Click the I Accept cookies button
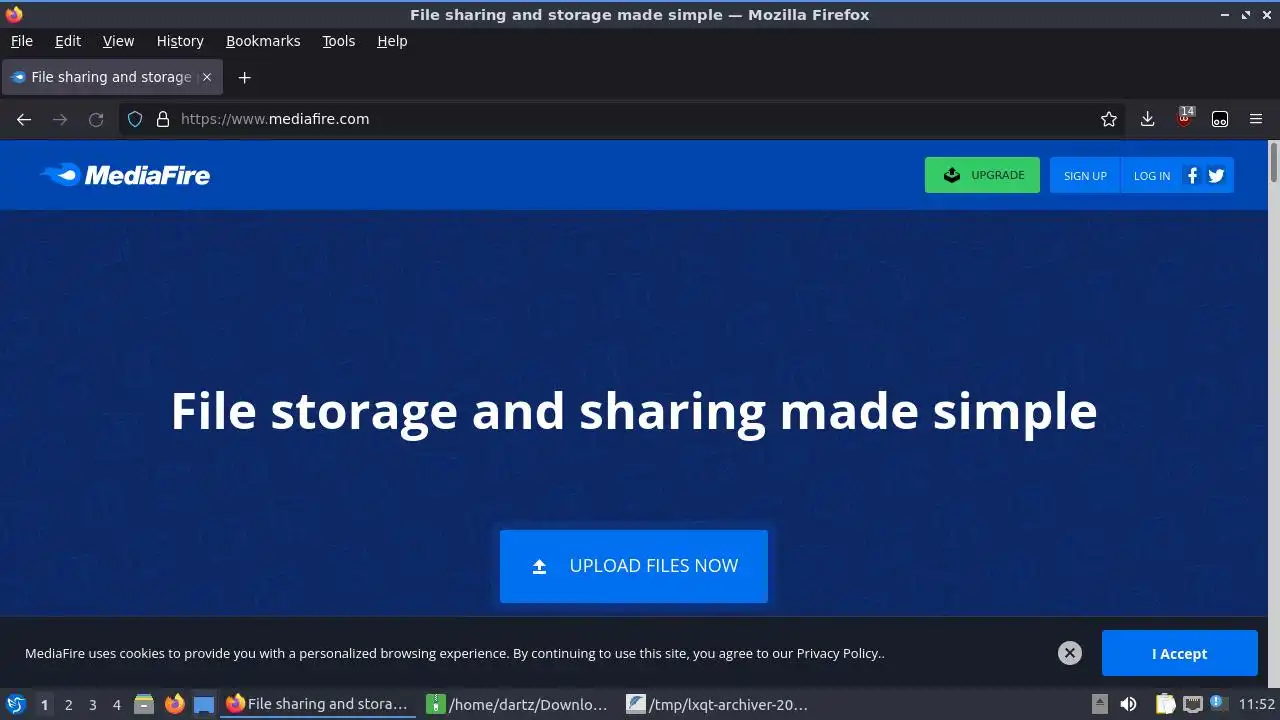 point(1179,653)
